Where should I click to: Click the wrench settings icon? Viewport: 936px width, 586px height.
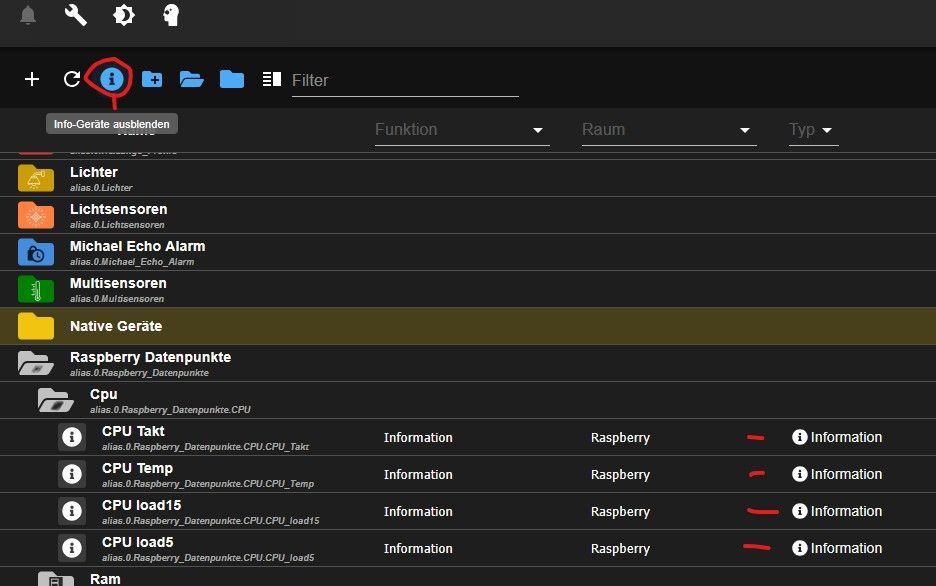(x=76, y=15)
